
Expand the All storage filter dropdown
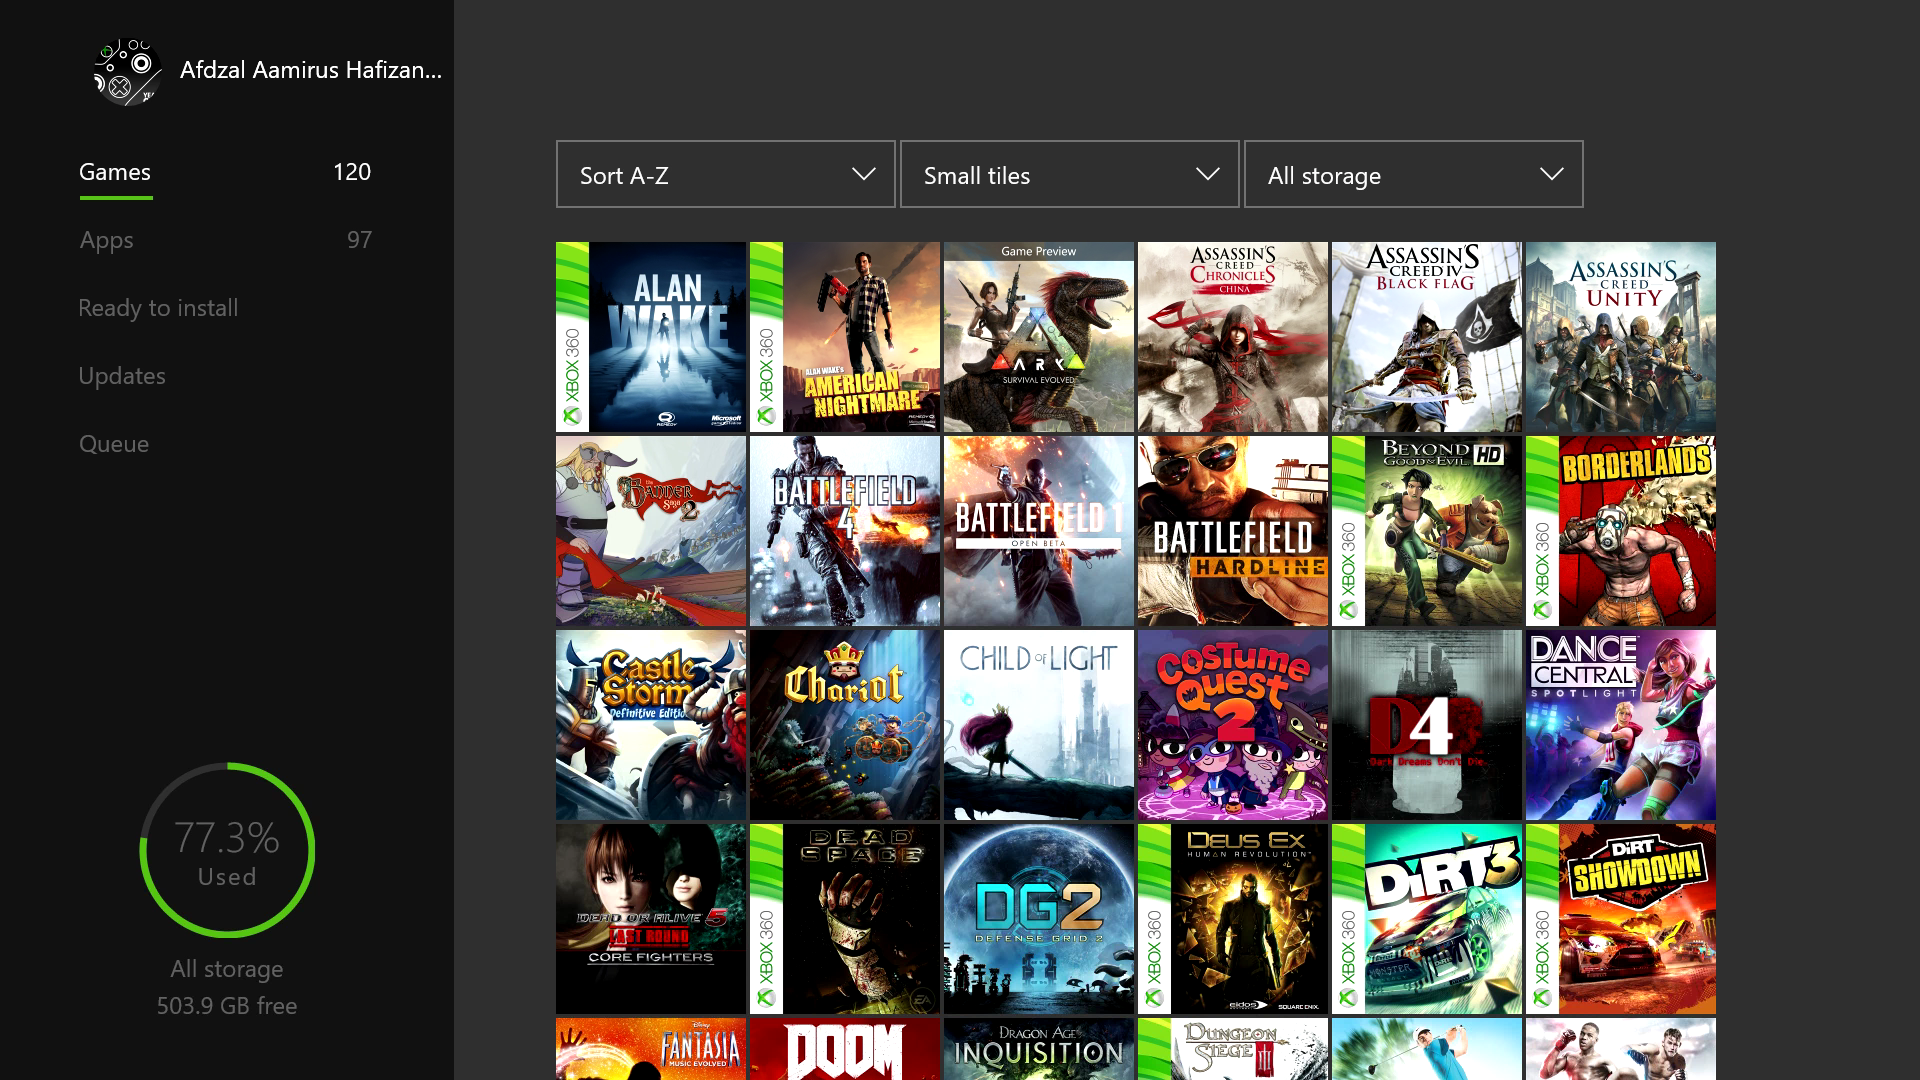pyautogui.click(x=1414, y=174)
